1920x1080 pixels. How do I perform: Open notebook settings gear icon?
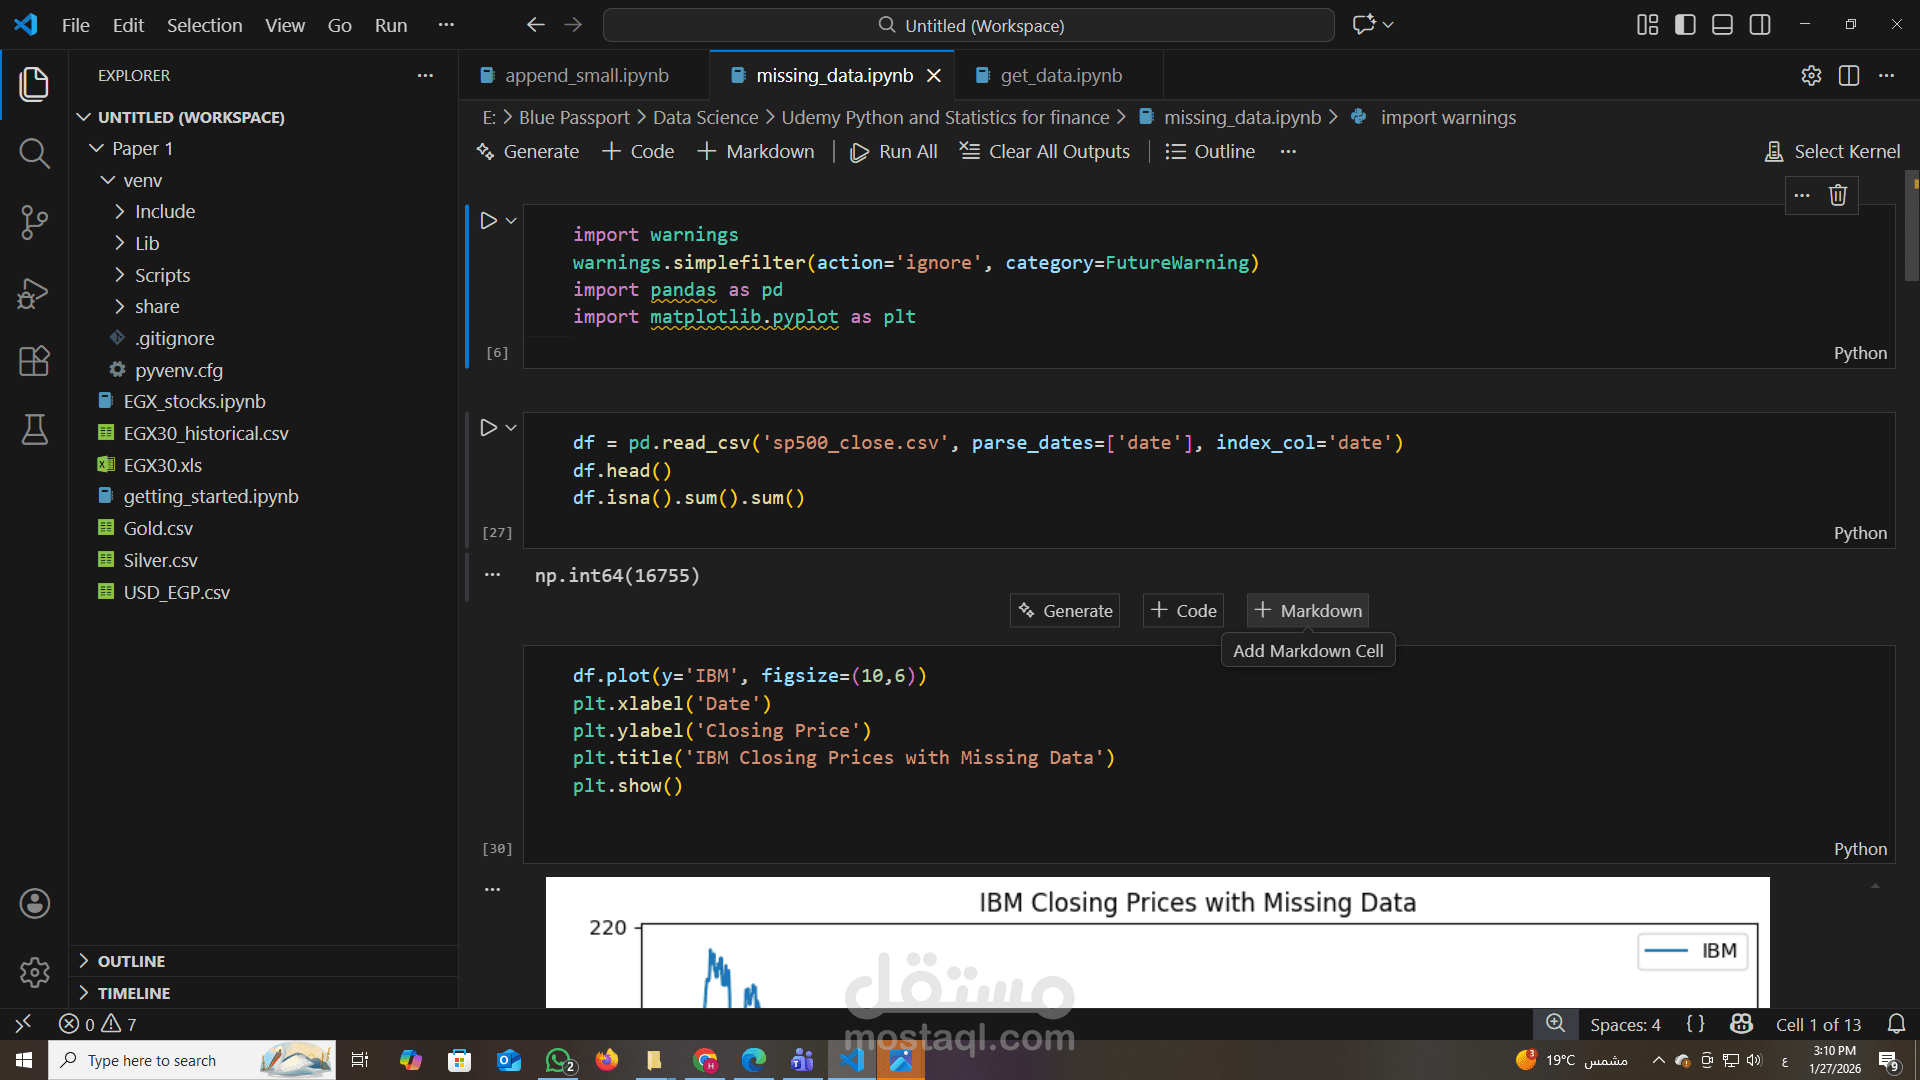(x=1811, y=76)
